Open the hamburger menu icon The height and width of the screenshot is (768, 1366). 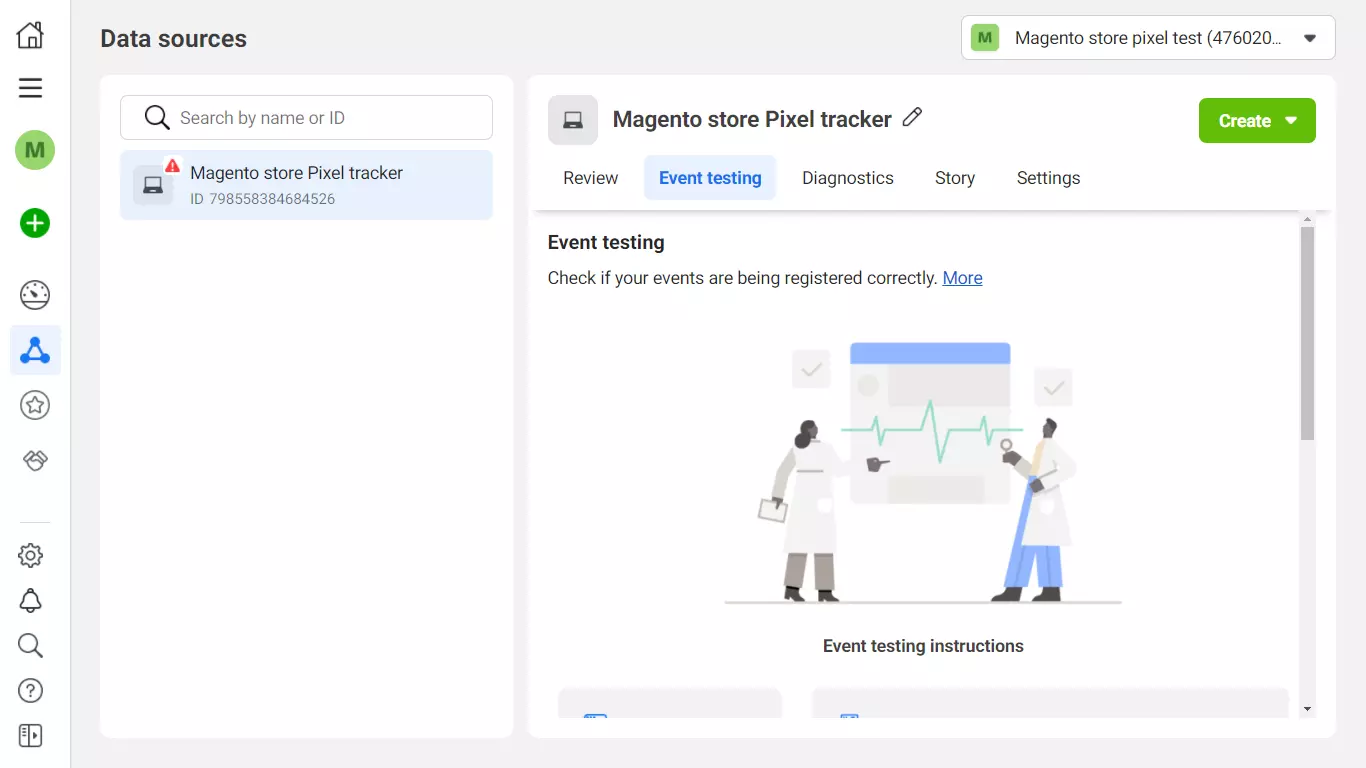click(x=31, y=88)
